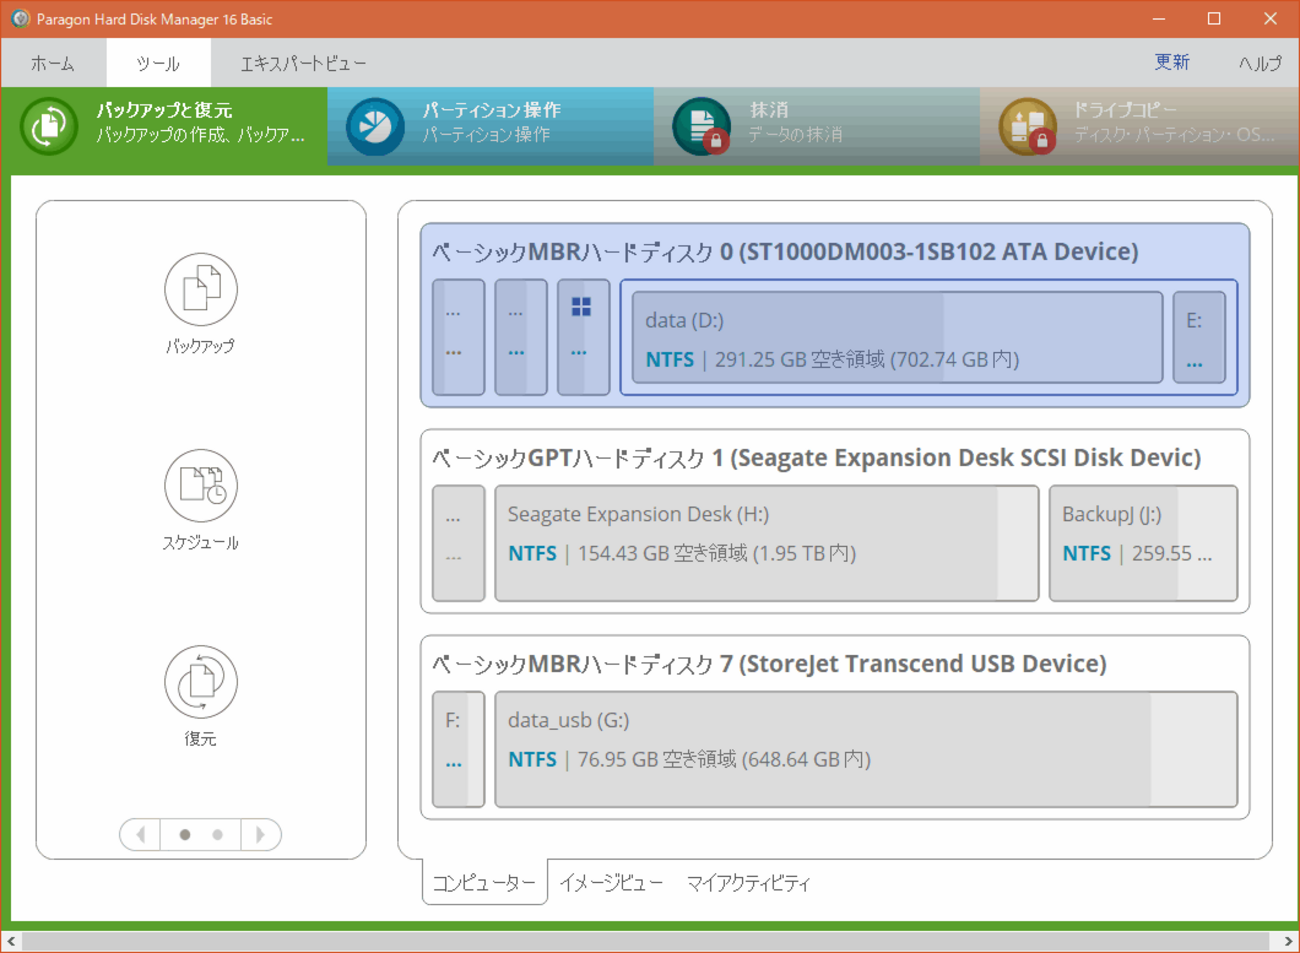Screen dimensions: 1300x953
Task: Go to next page of sidebar tools
Action: [261, 834]
